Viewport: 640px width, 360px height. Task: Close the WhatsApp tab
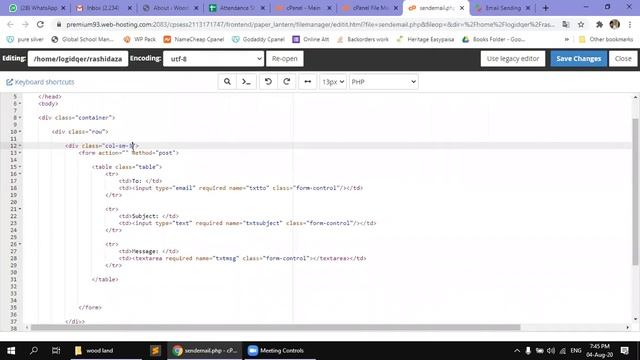63,8
